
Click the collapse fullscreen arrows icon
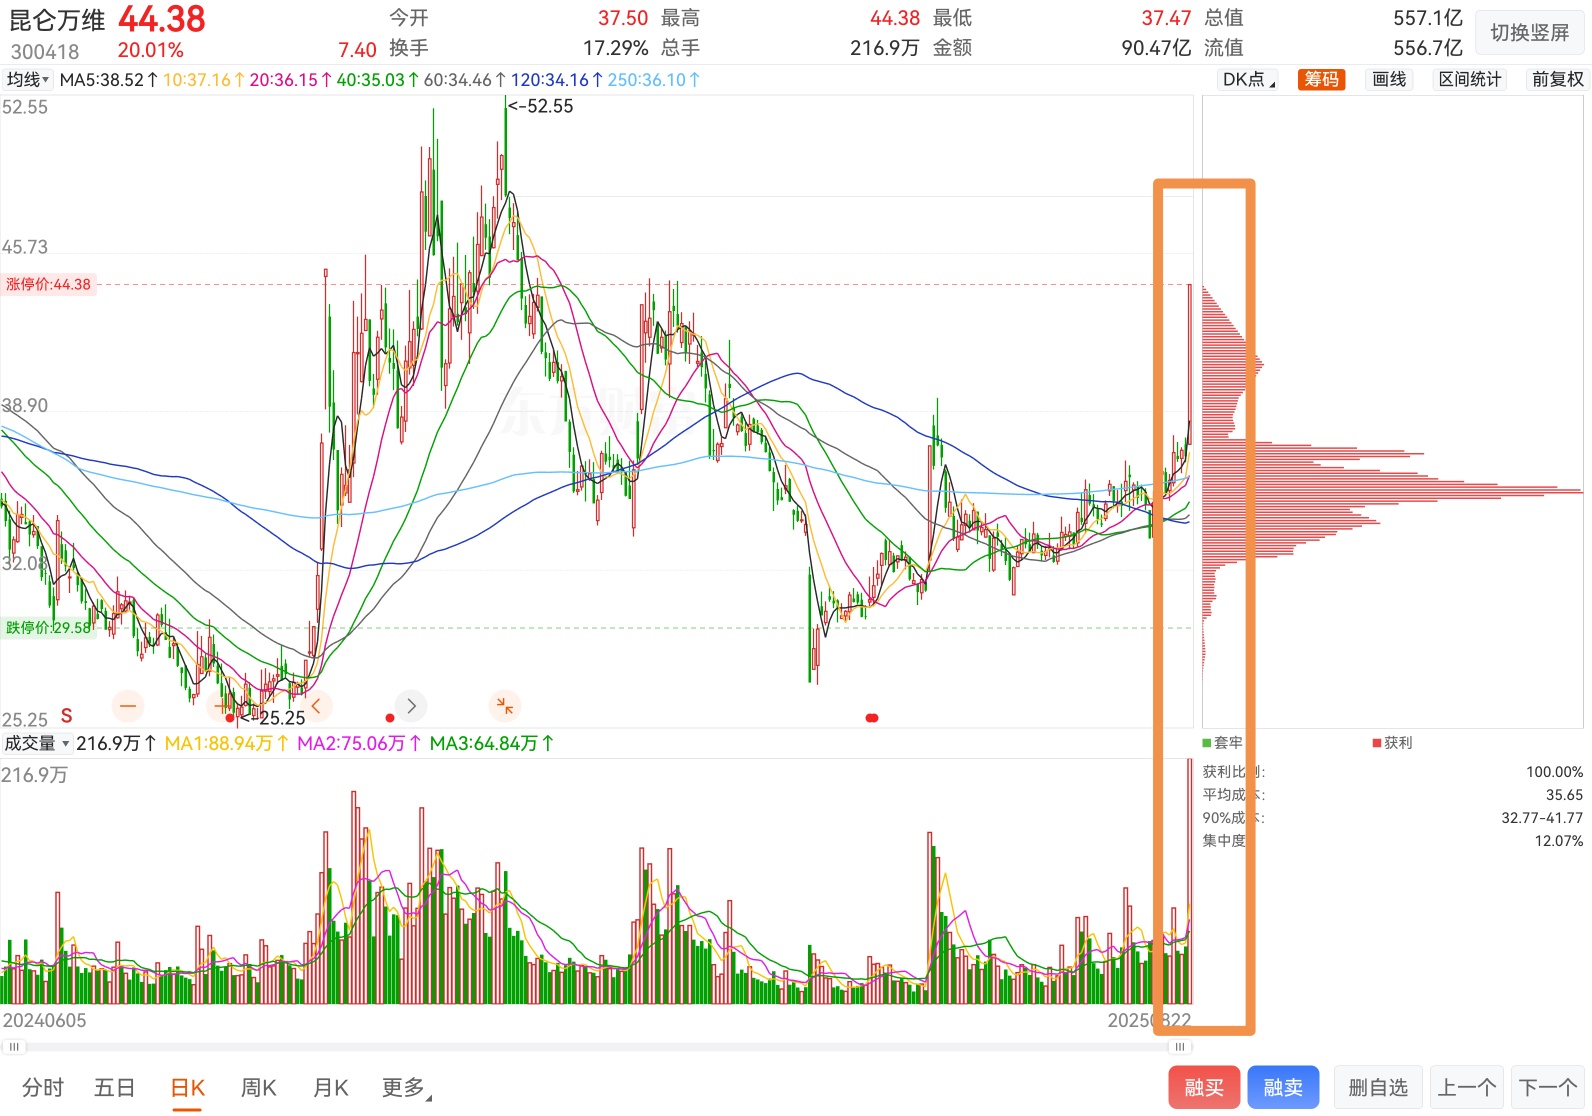tap(505, 706)
